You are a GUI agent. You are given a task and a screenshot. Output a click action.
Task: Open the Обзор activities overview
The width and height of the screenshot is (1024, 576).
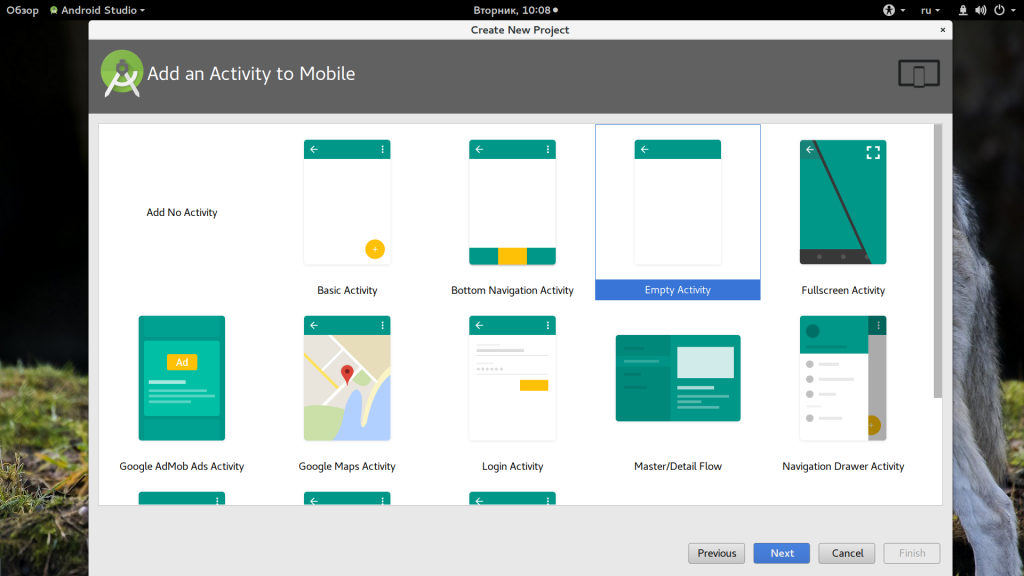[22, 10]
